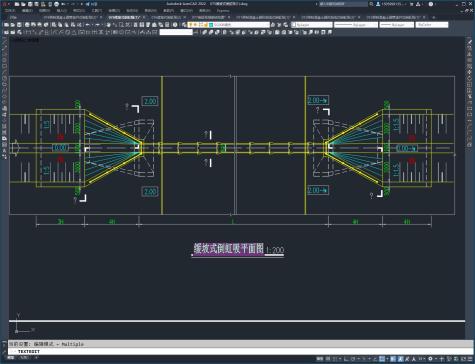Open the DesignCenter palette icon
The width and height of the screenshot is (475, 364).
142,25
